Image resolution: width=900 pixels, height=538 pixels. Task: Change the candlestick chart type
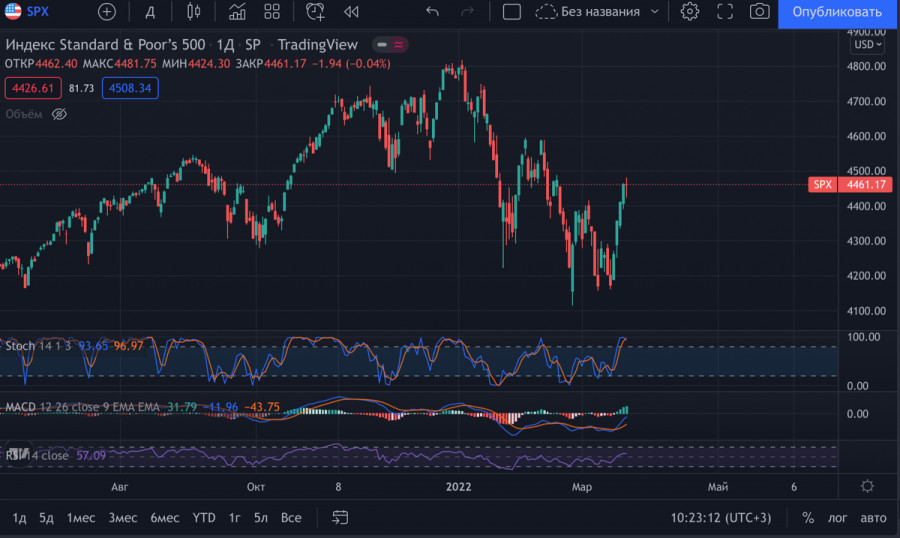click(193, 11)
